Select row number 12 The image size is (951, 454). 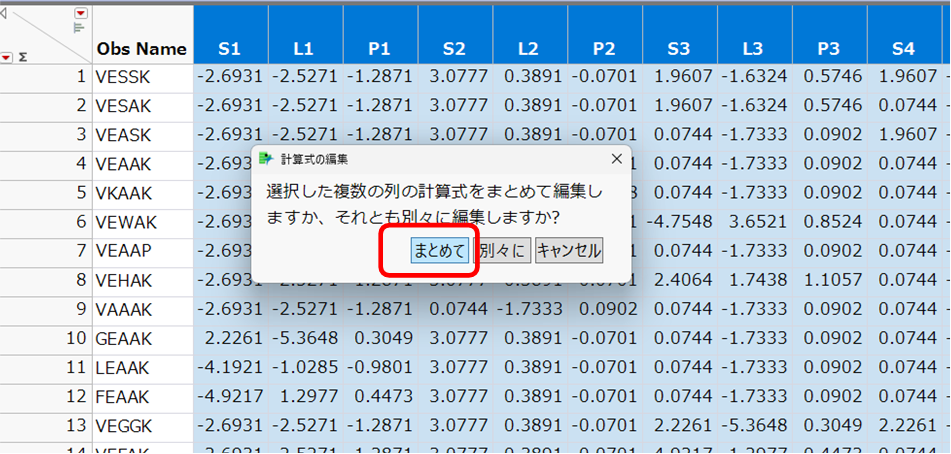45,397
